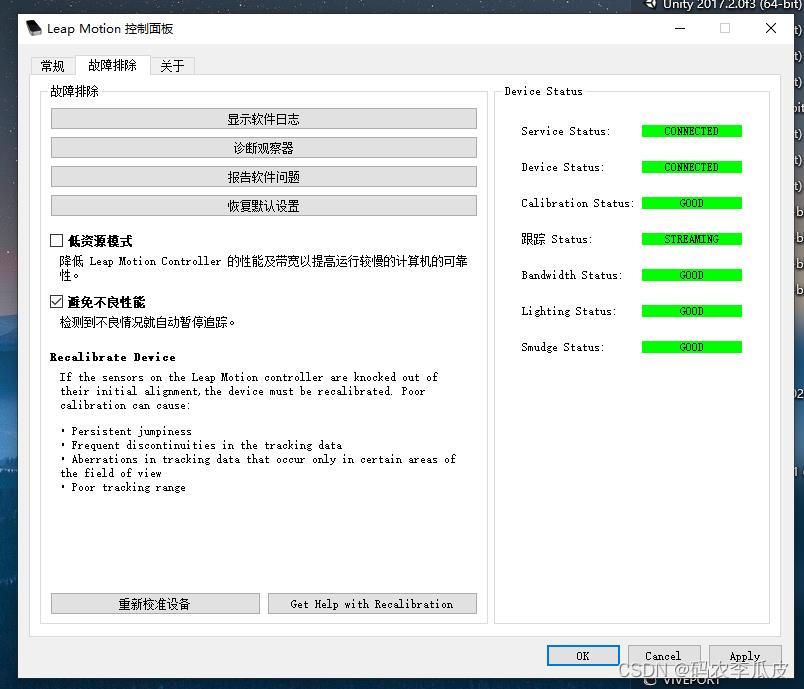This screenshot has width=804, height=689.
Task: Click the Device Status CONNECTED indicator
Action: [x=691, y=167]
